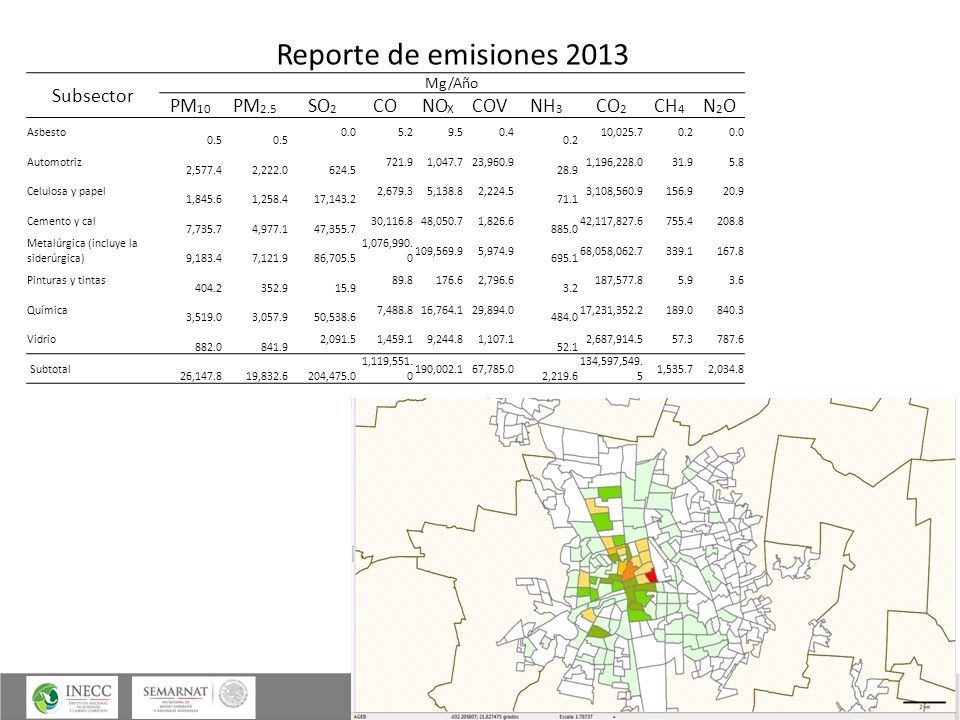Click the title Reporte de emisiones 2013
960x720 pixels.
(x=452, y=54)
